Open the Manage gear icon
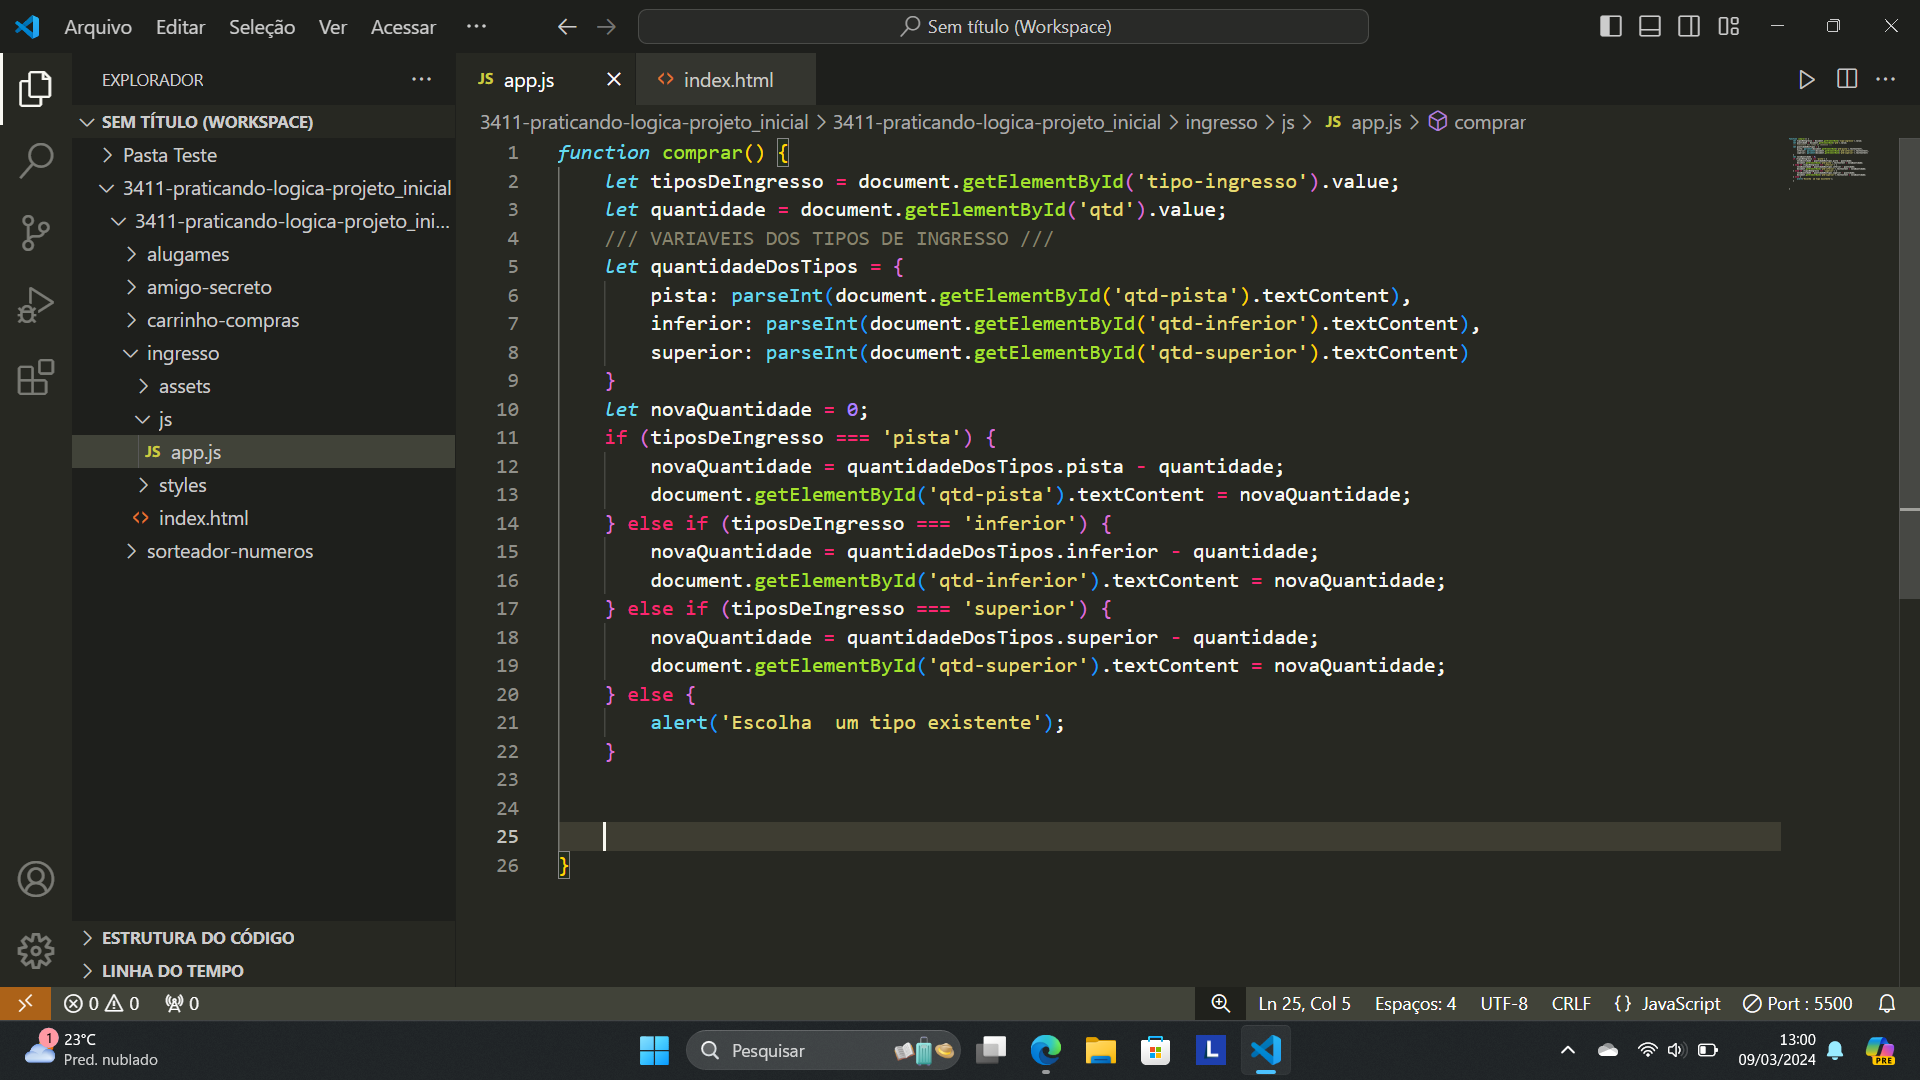The height and width of the screenshot is (1080, 1920). pos(36,950)
